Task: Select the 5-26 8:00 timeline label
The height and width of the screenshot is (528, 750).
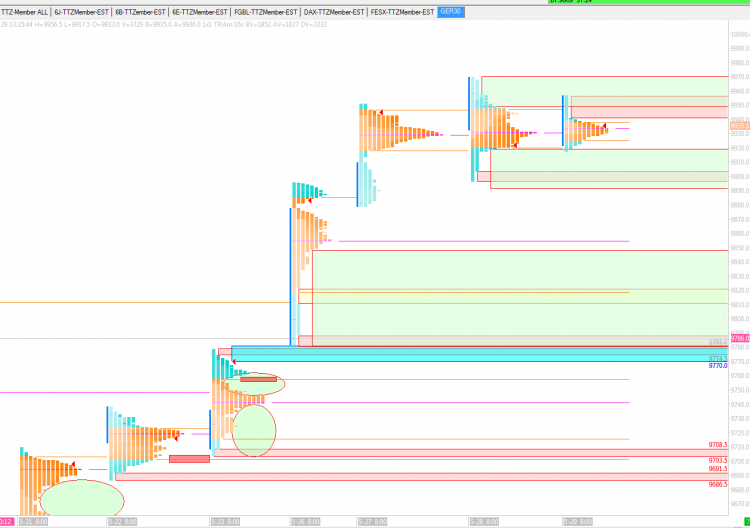Action: (305, 522)
